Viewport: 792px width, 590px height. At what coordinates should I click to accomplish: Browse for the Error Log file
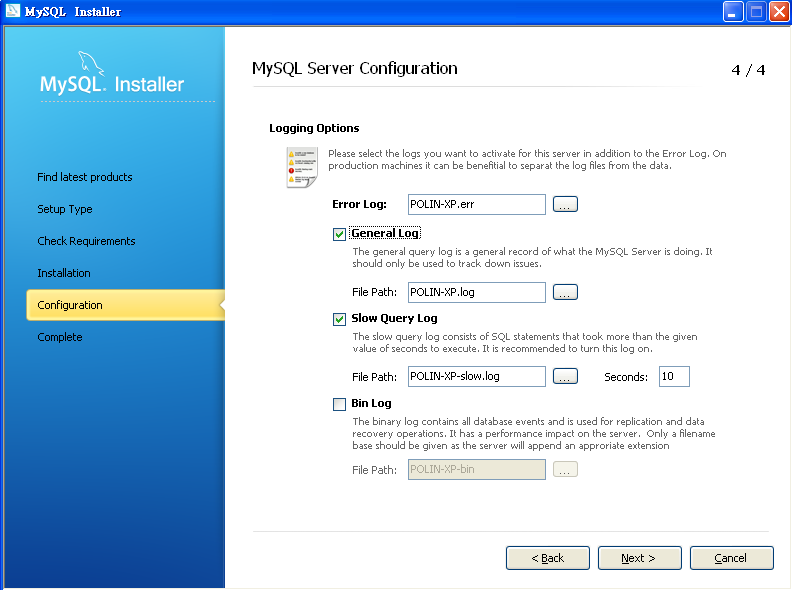565,204
